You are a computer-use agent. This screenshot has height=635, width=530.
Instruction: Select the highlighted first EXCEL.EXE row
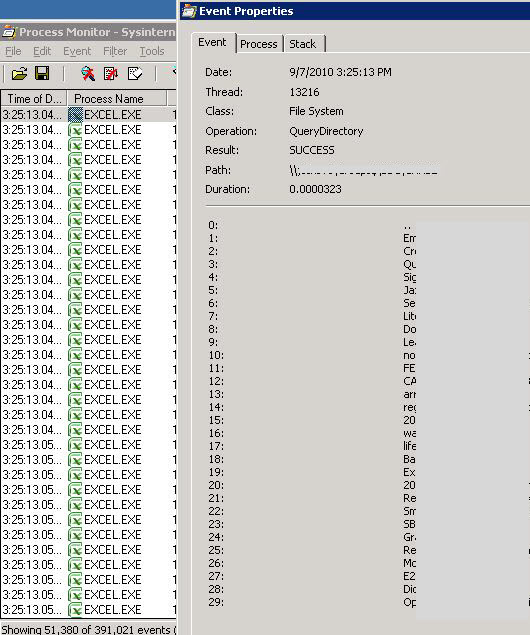[89, 115]
